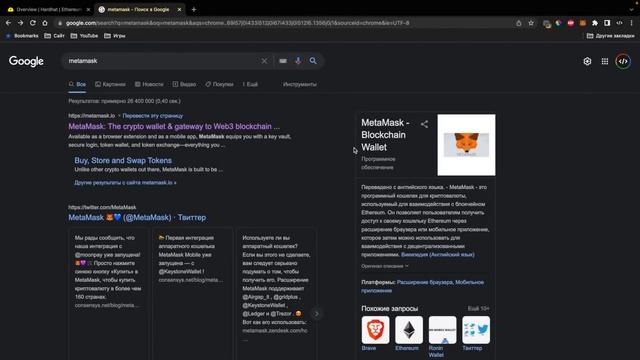Click Перевести эту страницу link

point(153,116)
